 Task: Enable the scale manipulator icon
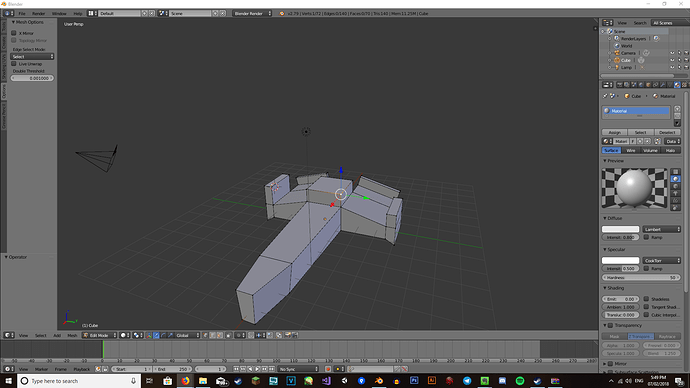click(170, 335)
